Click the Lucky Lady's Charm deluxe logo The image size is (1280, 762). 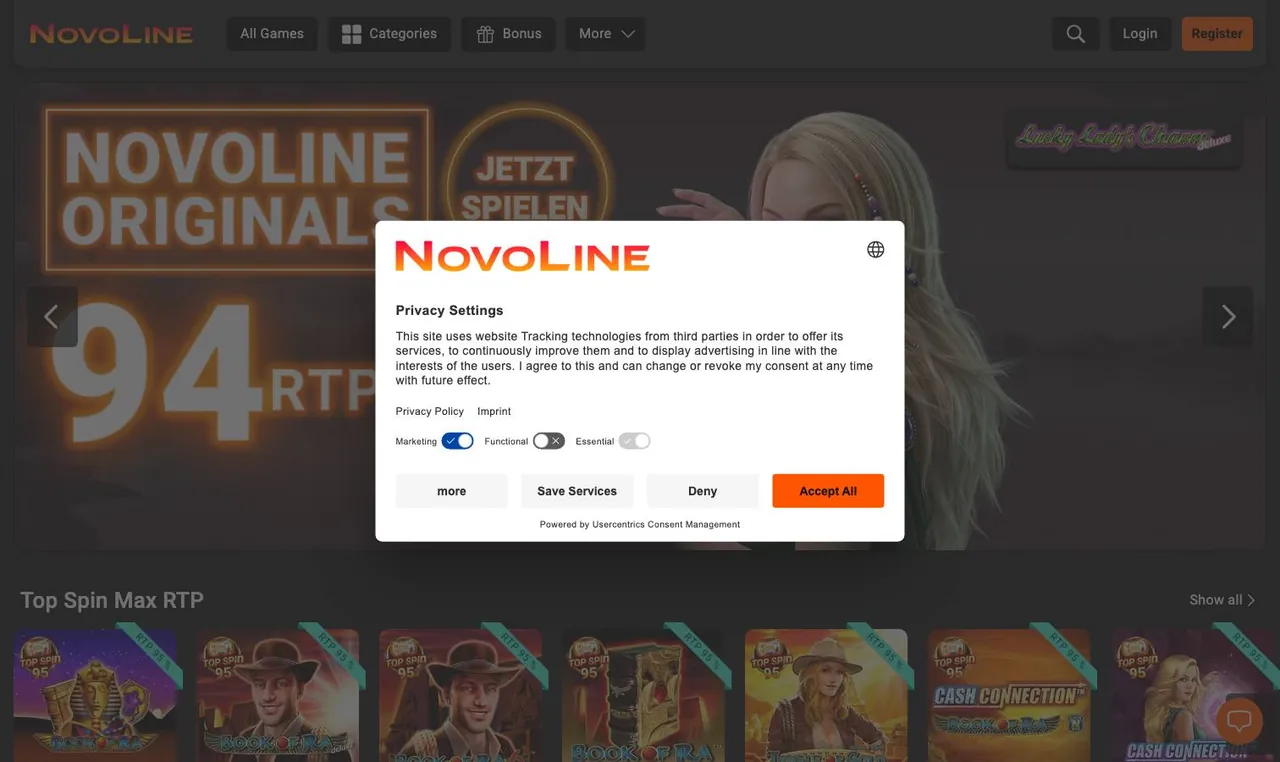coord(1124,138)
